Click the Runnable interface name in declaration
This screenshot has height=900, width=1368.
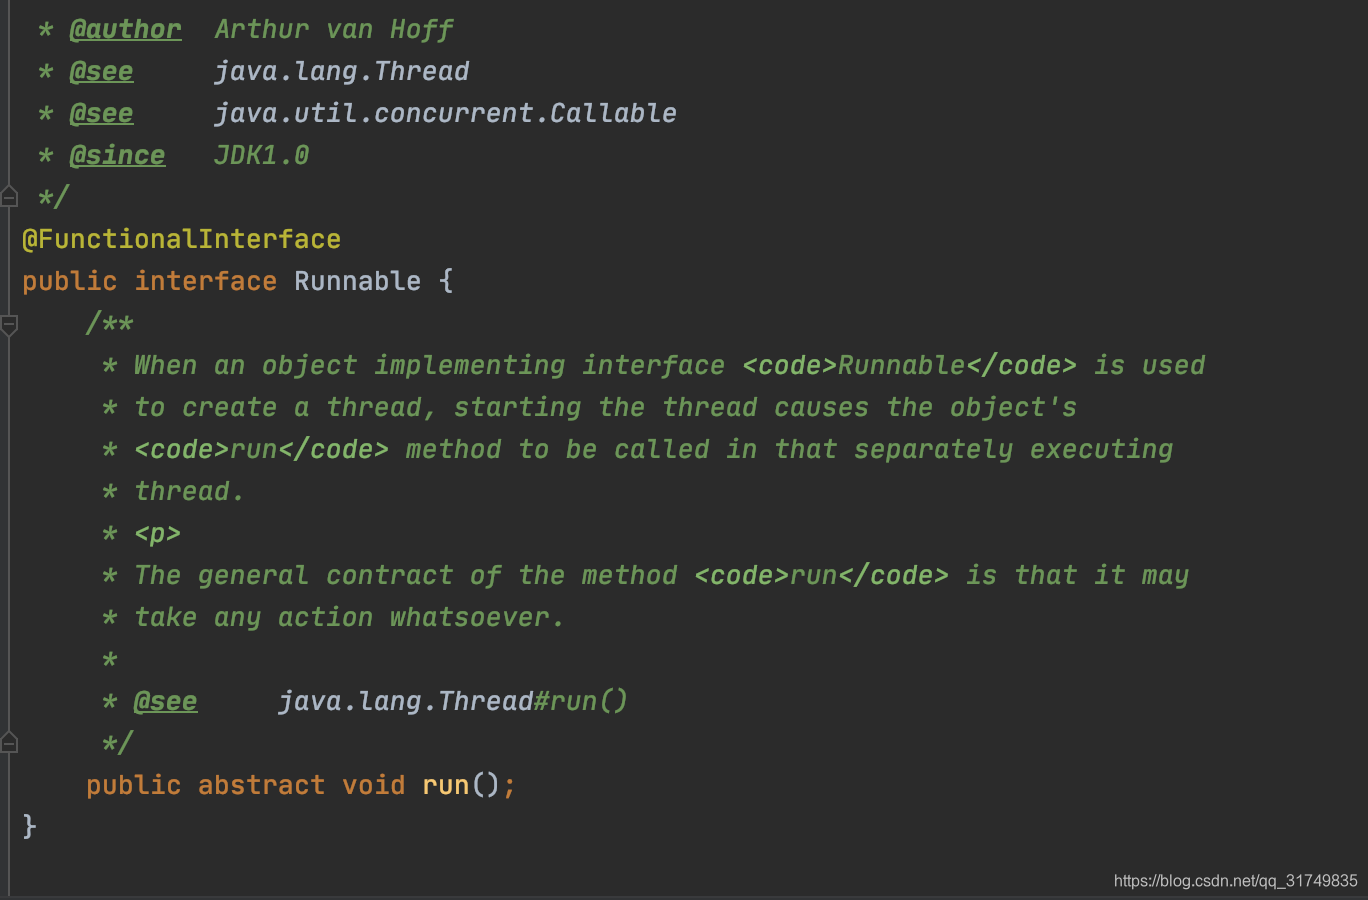point(357,282)
